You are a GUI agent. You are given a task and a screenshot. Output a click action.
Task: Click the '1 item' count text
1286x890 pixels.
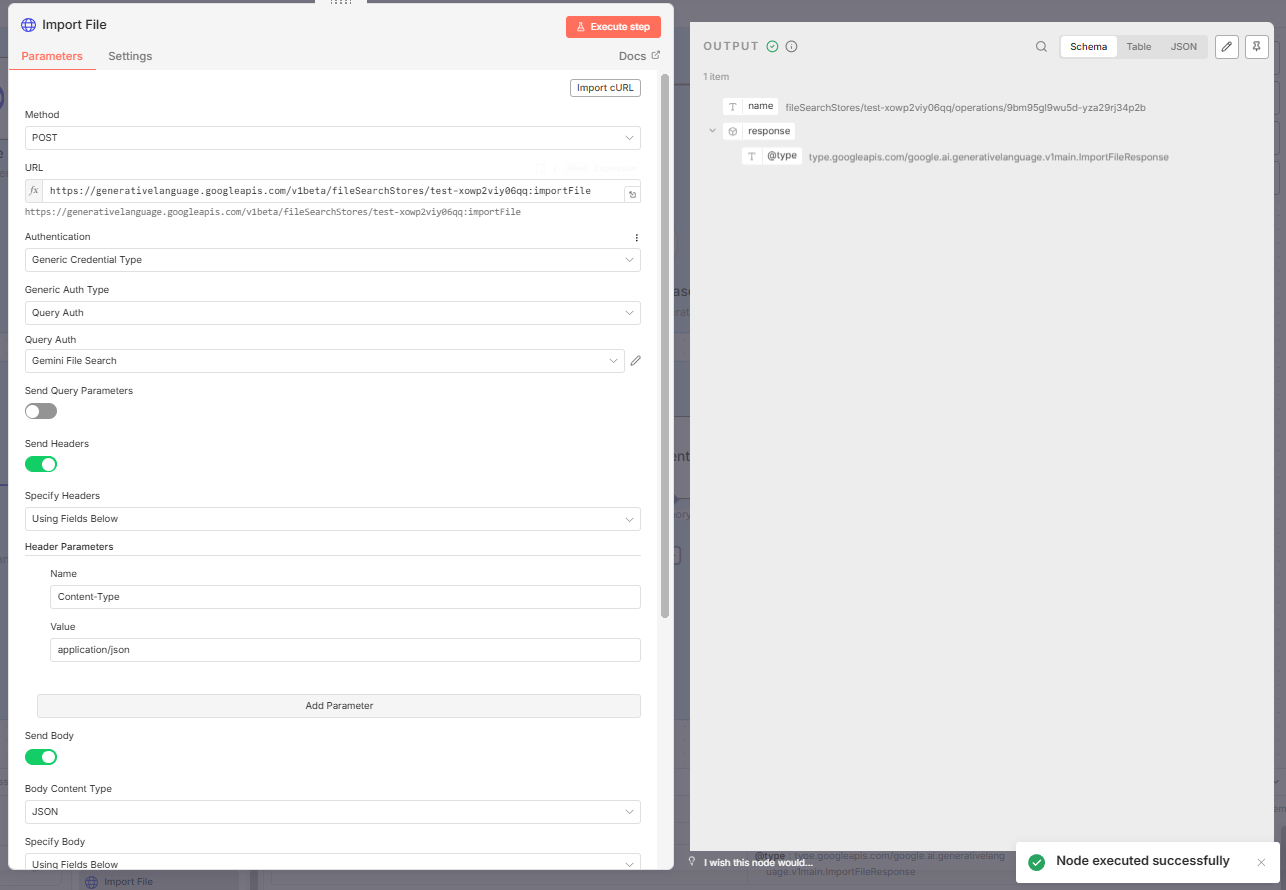716,76
